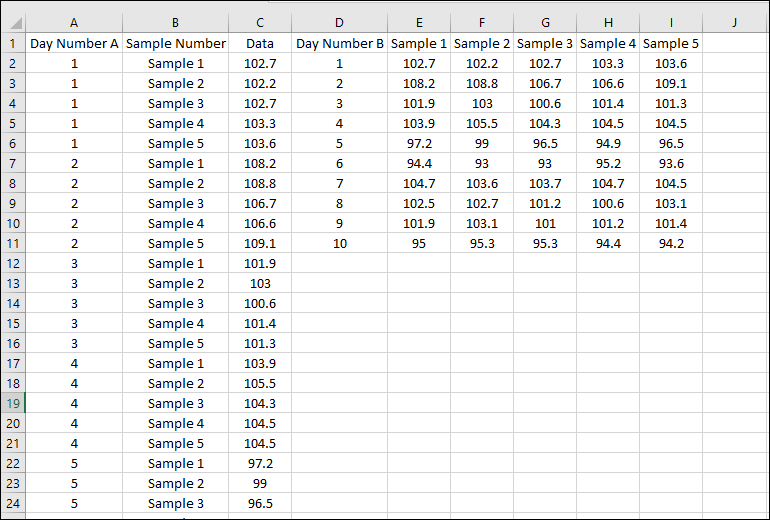Click the 'Sample 3' cell in column G
The image size is (770, 520).
[545, 43]
